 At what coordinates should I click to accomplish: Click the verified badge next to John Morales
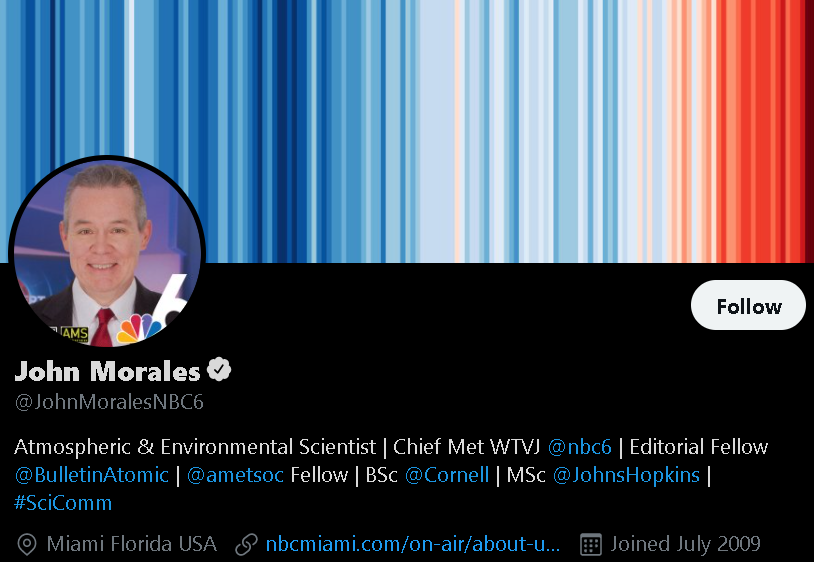click(219, 369)
